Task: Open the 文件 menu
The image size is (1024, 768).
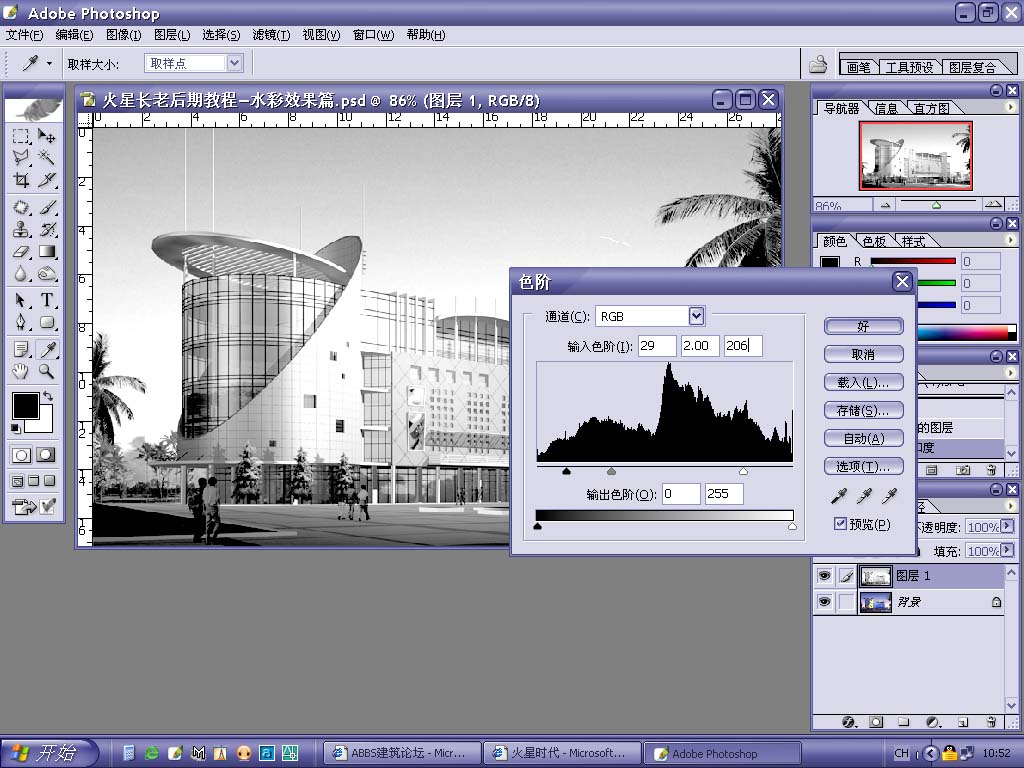Action: coord(24,35)
